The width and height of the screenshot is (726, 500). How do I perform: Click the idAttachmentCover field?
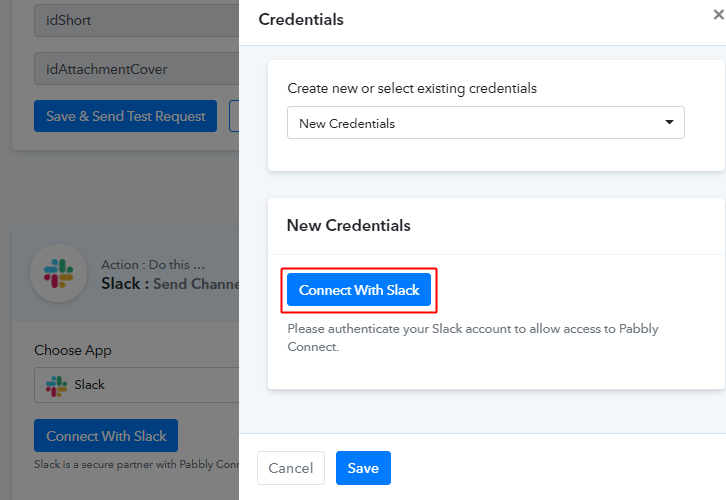click(137, 69)
